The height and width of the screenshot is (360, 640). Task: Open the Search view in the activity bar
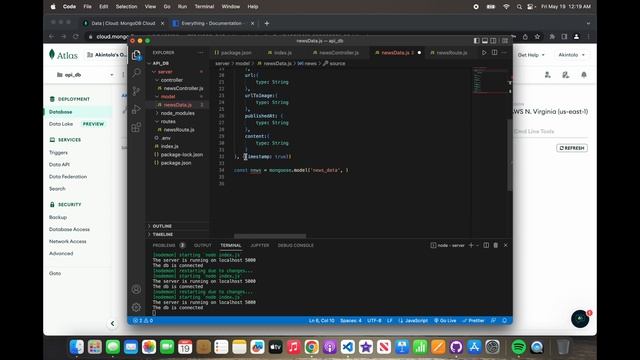[x=136, y=73]
